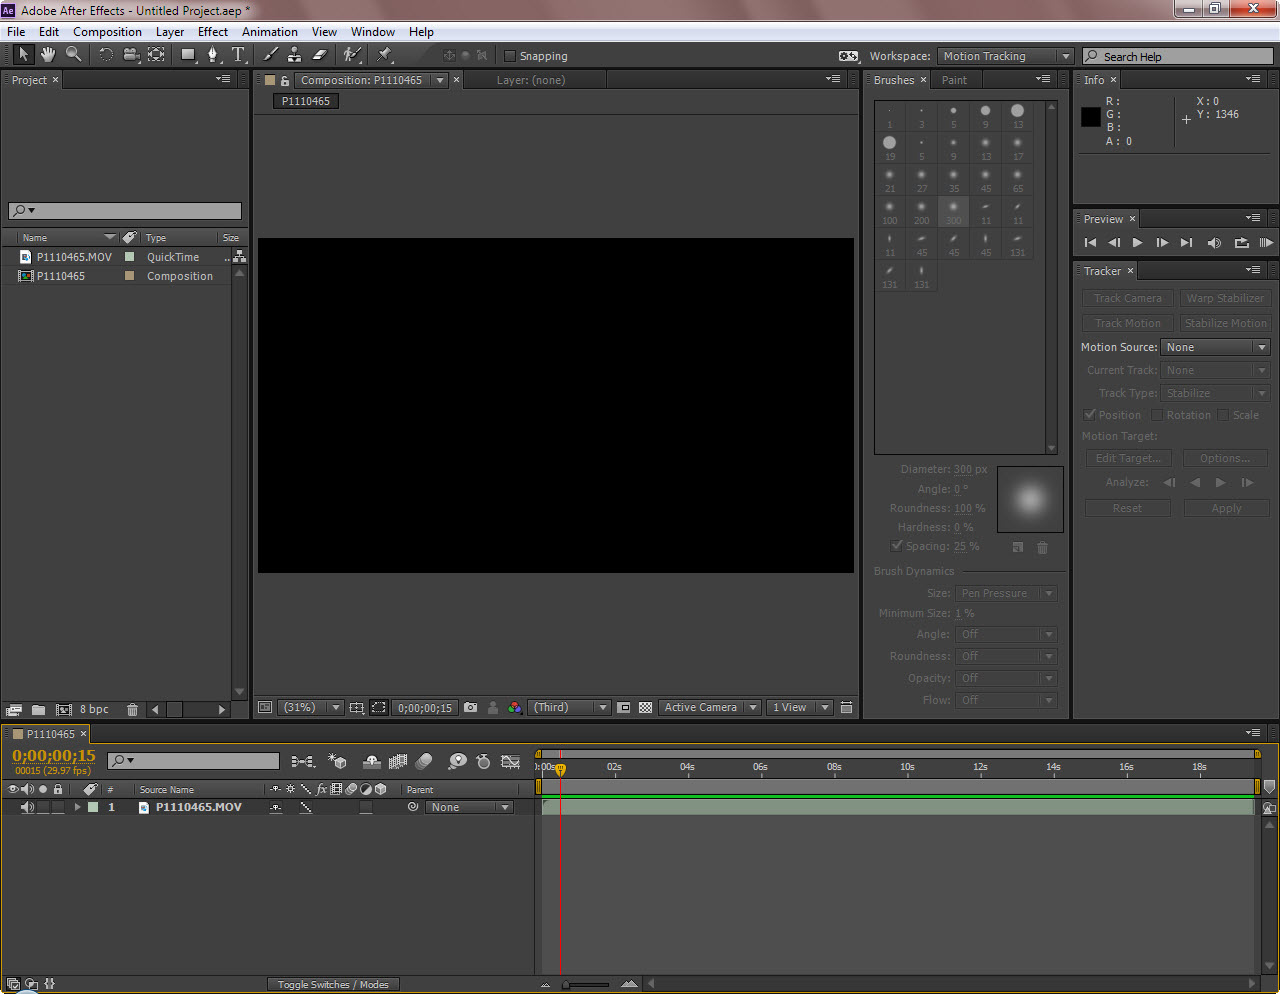Play the preview in Preview panel
The image size is (1280, 994).
(1137, 242)
